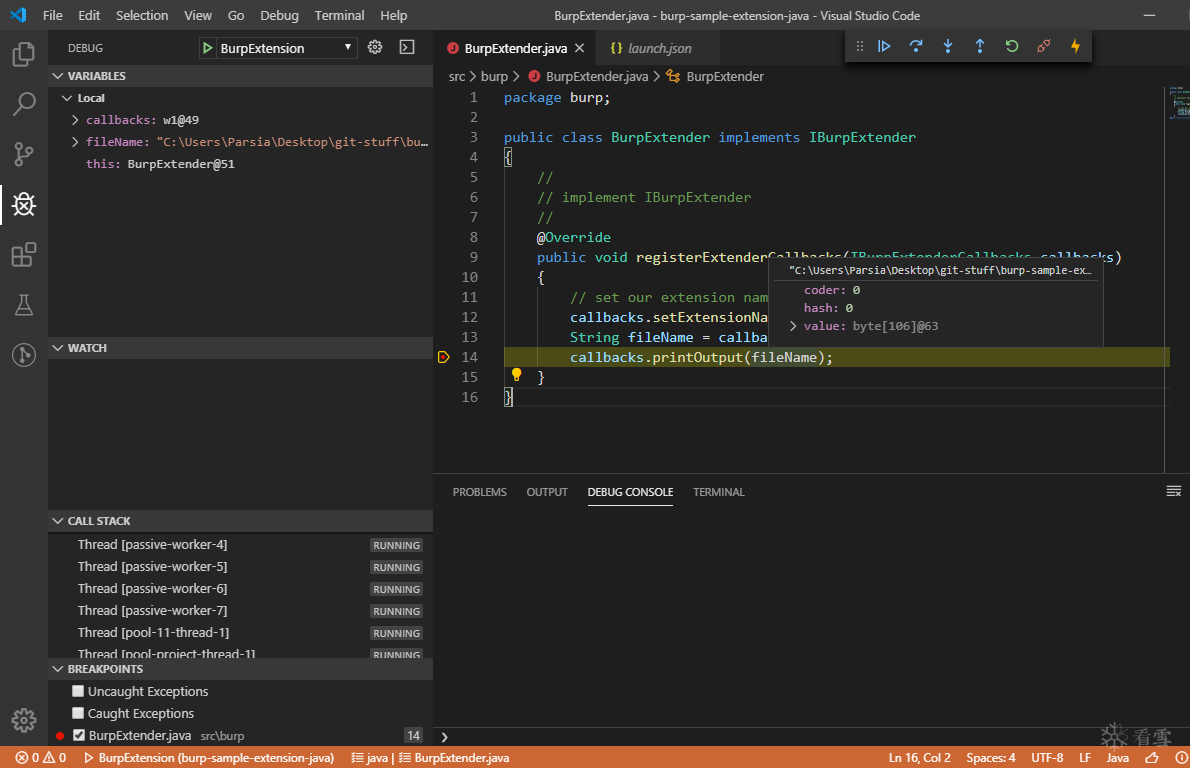The height and width of the screenshot is (768, 1190).
Task: Open launch.json via the debug gear icon
Action: click(x=375, y=47)
